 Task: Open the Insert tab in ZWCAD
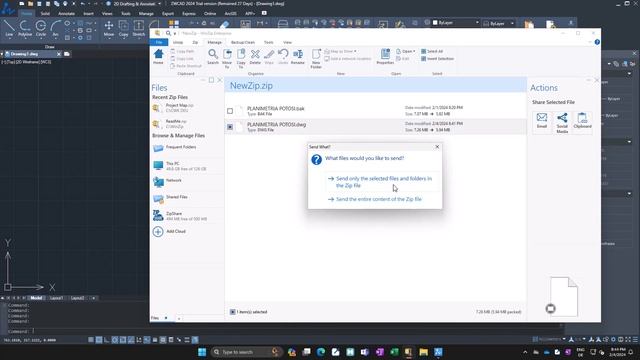(88, 13)
